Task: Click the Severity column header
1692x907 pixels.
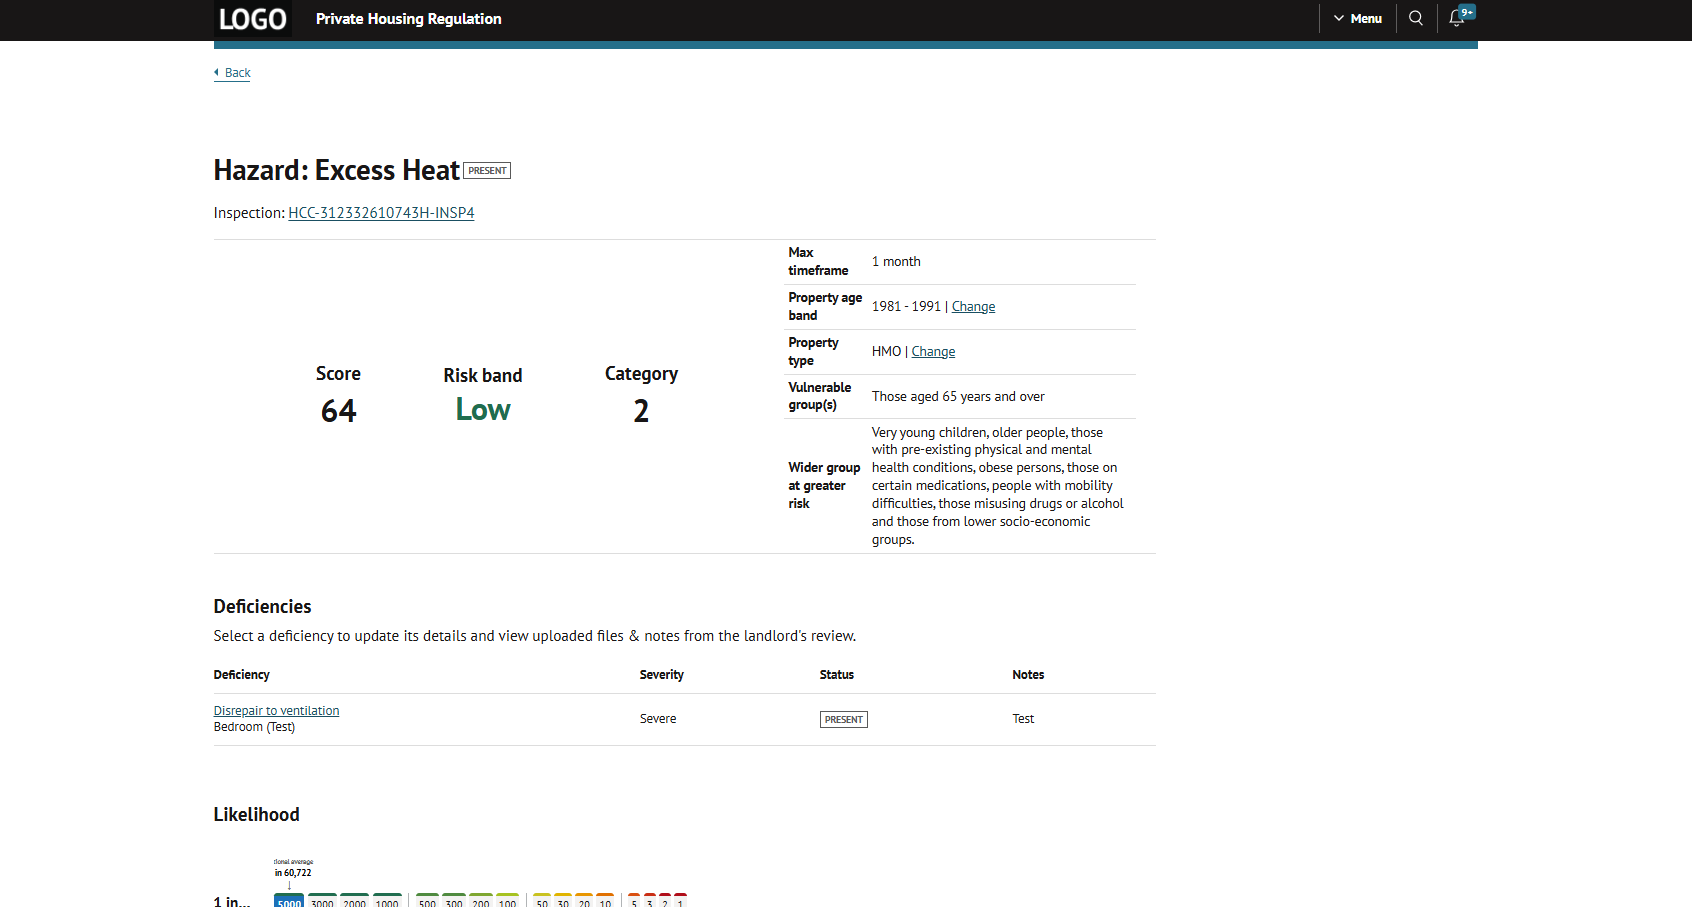Action: point(661,675)
